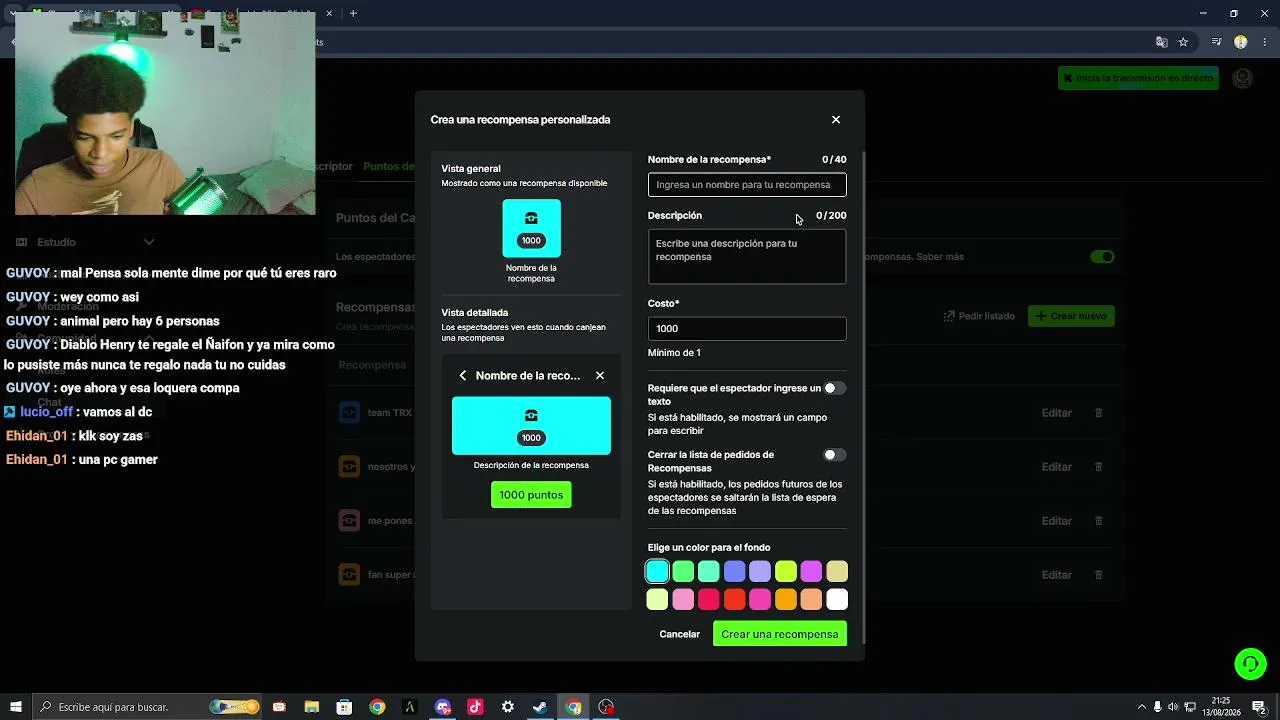Open the account avatar at top right
This screenshot has width=1280, height=720.
[x=1243, y=78]
